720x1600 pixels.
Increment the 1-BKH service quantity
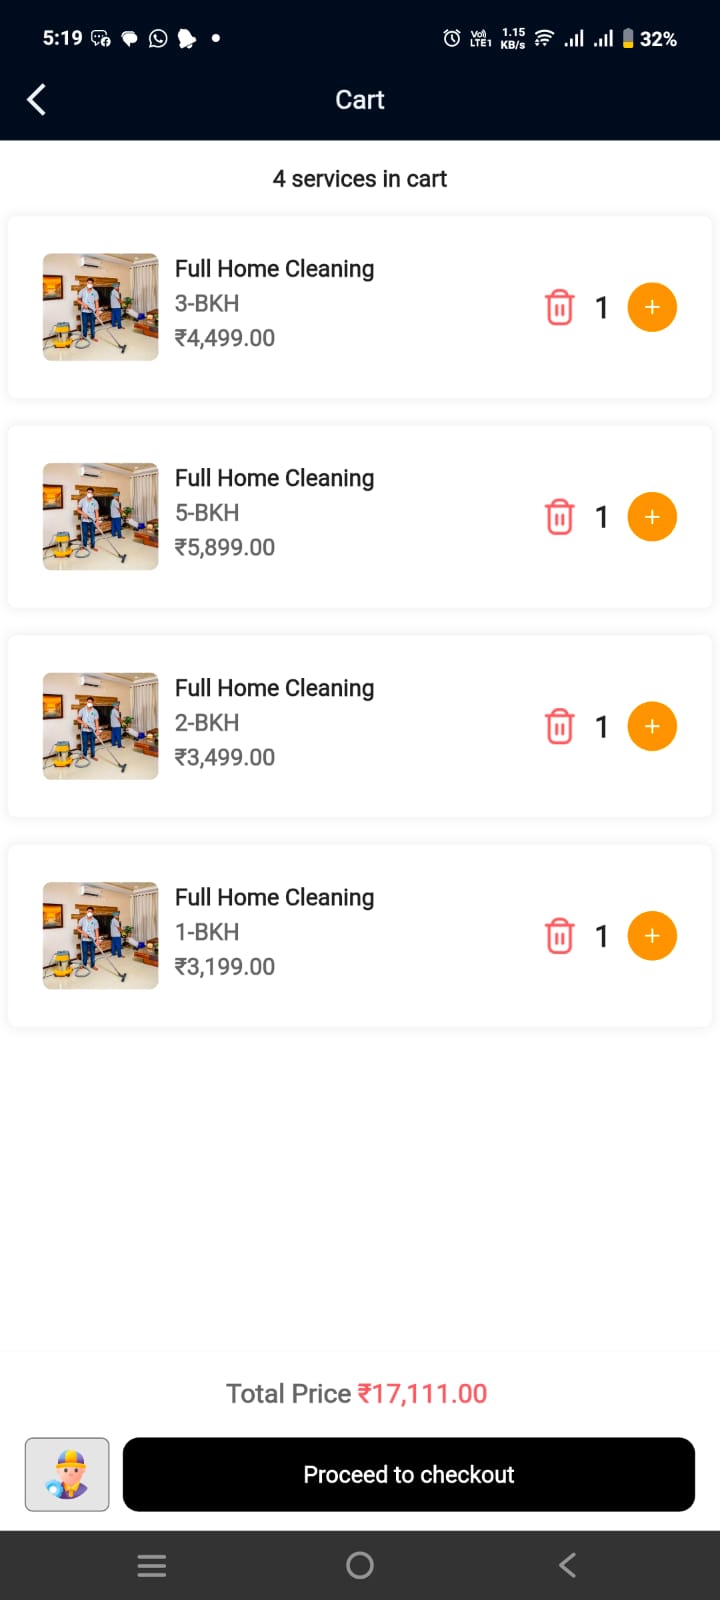click(652, 936)
